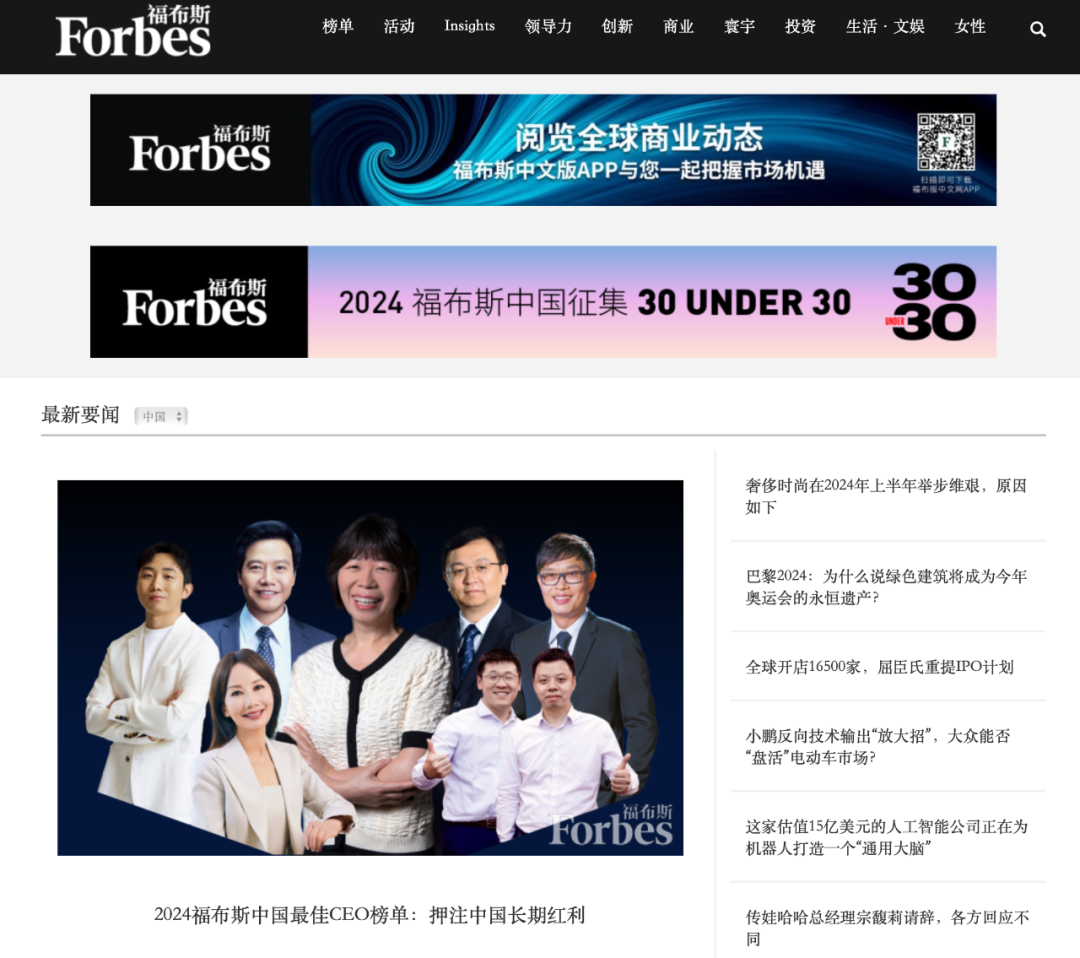Click the 30 Under 30 logo graphic
Image resolution: width=1080 pixels, height=958 pixels.
coord(933,302)
